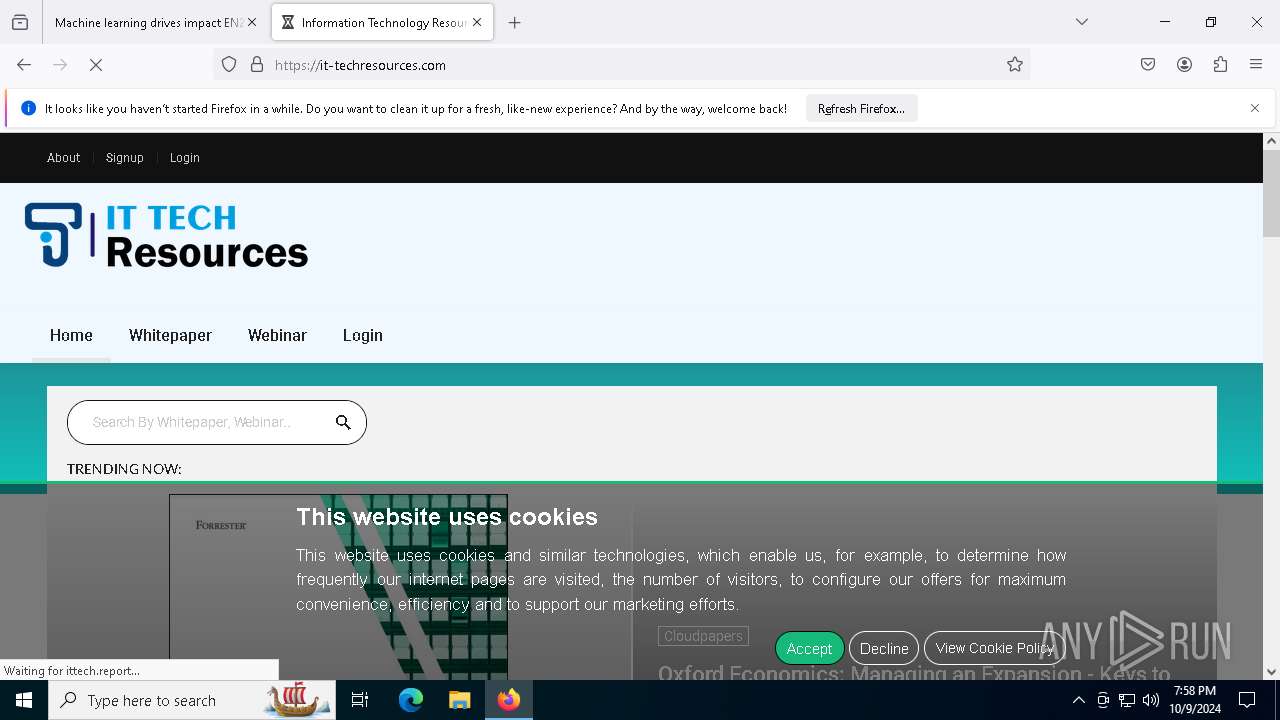This screenshot has height=720, width=1280.
Task: Open a new browser tab
Action: [515, 22]
